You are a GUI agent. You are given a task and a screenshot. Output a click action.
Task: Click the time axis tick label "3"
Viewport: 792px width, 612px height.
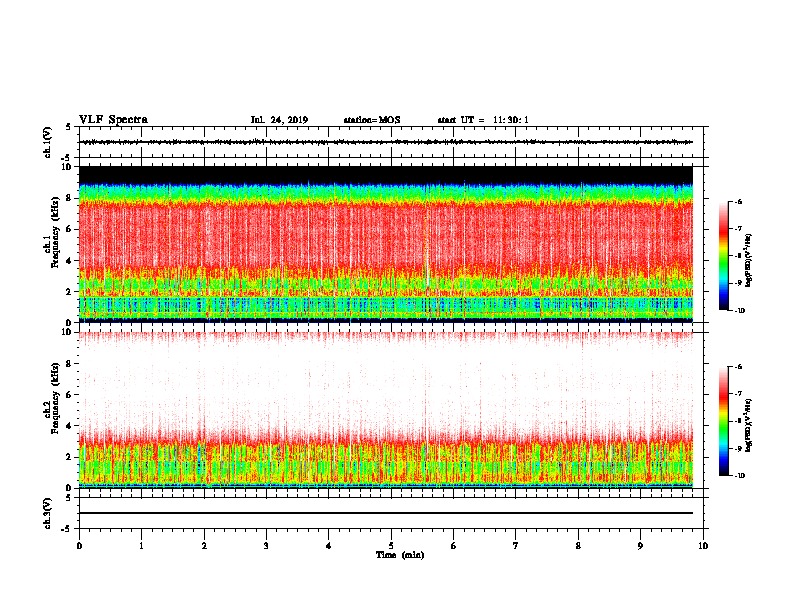pos(266,546)
